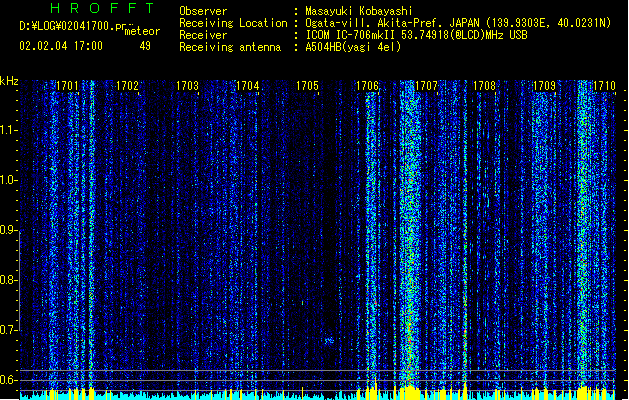The image size is (629, 400).
Task: Click the 1708 time marker
Action: (x=484, y=85)
